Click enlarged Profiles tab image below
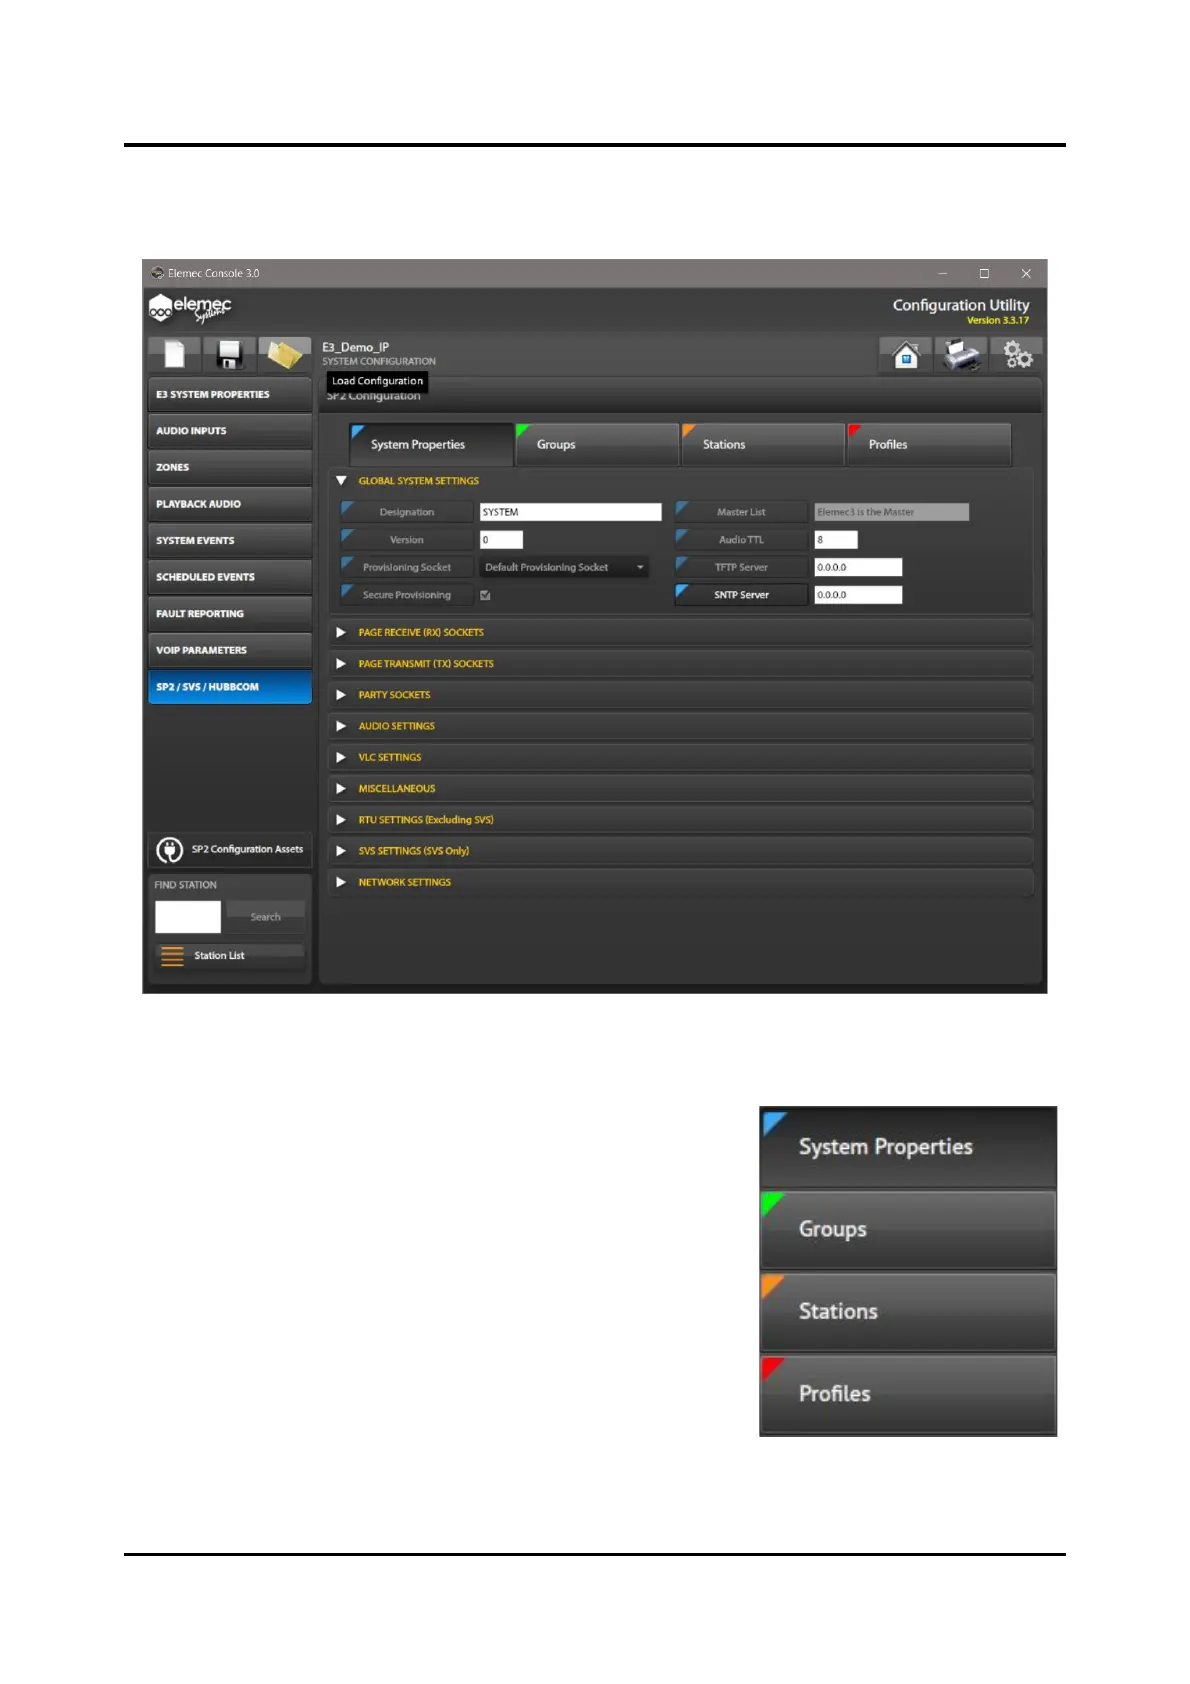This screenshot has width=1190, height=1684. [908, 1395]
